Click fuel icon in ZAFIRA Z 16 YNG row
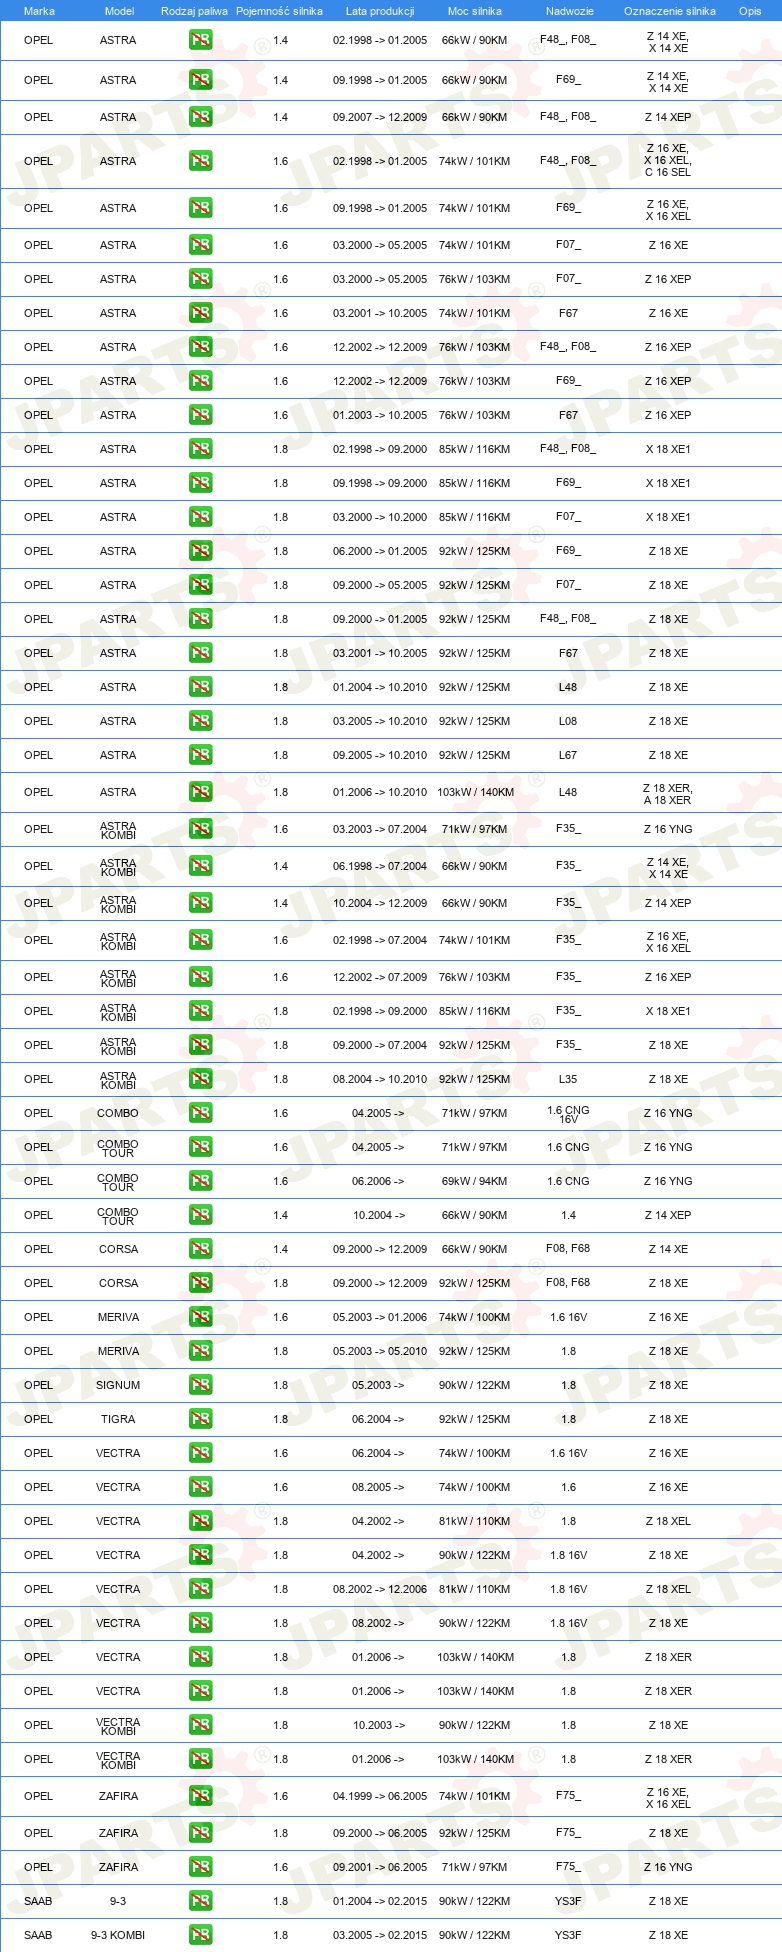782x1952 pixels. pos(200,1866)
